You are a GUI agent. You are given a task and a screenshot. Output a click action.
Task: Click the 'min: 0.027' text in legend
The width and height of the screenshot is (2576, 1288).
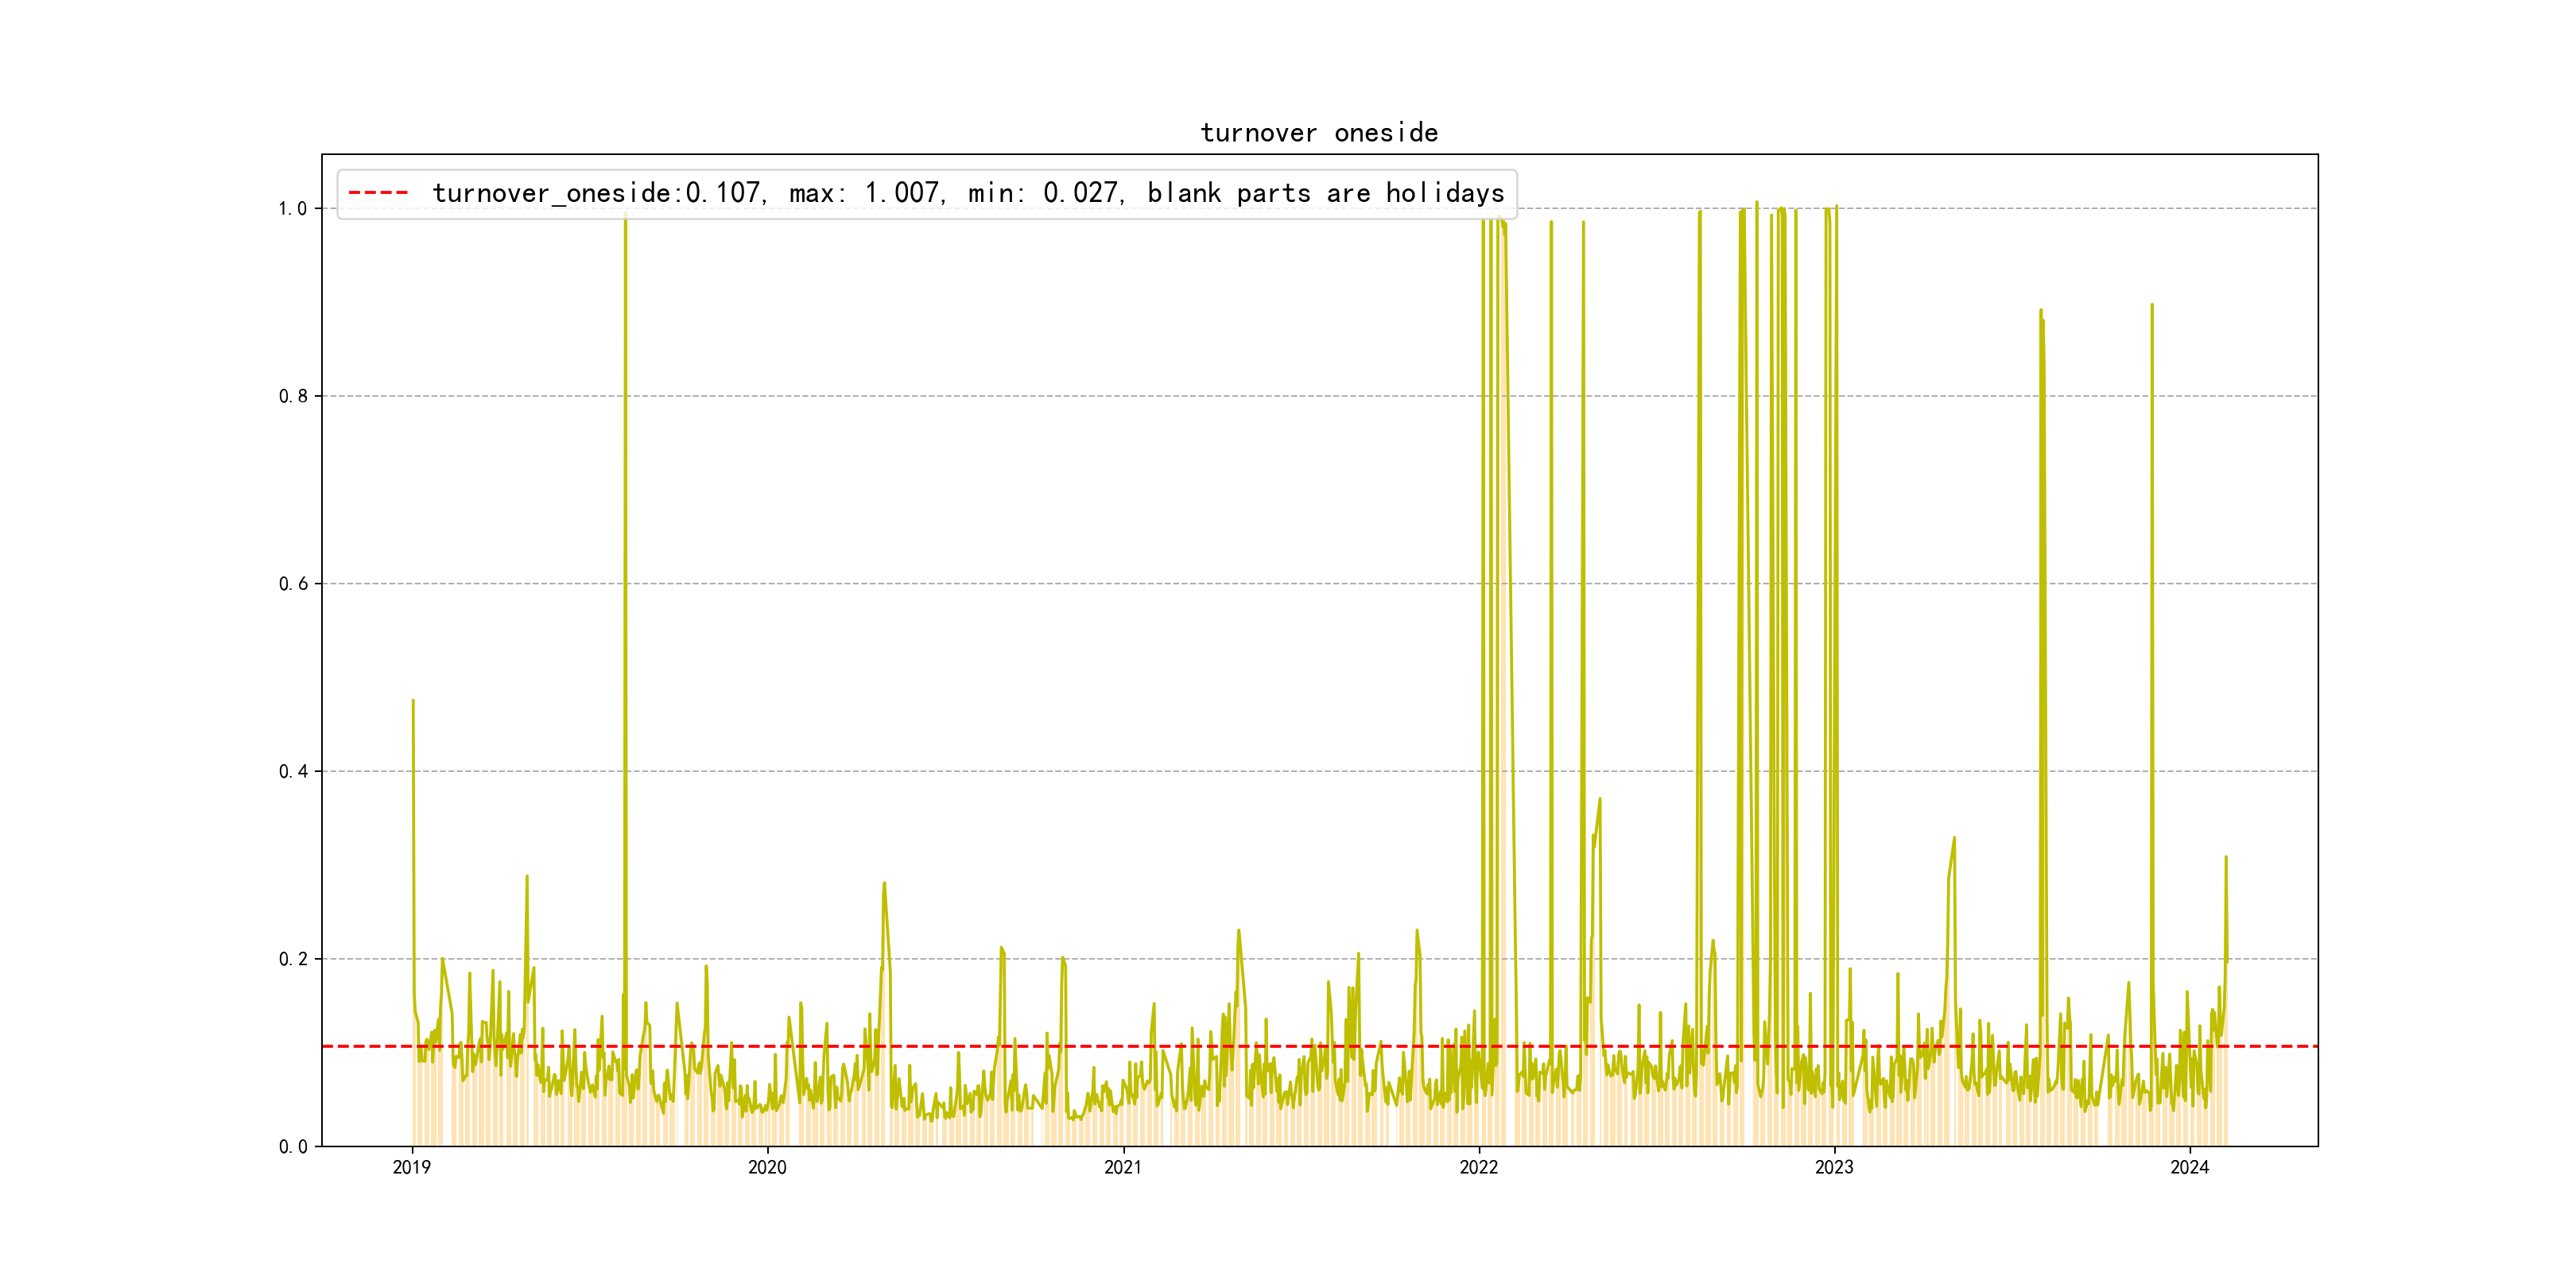[1044, 193]
